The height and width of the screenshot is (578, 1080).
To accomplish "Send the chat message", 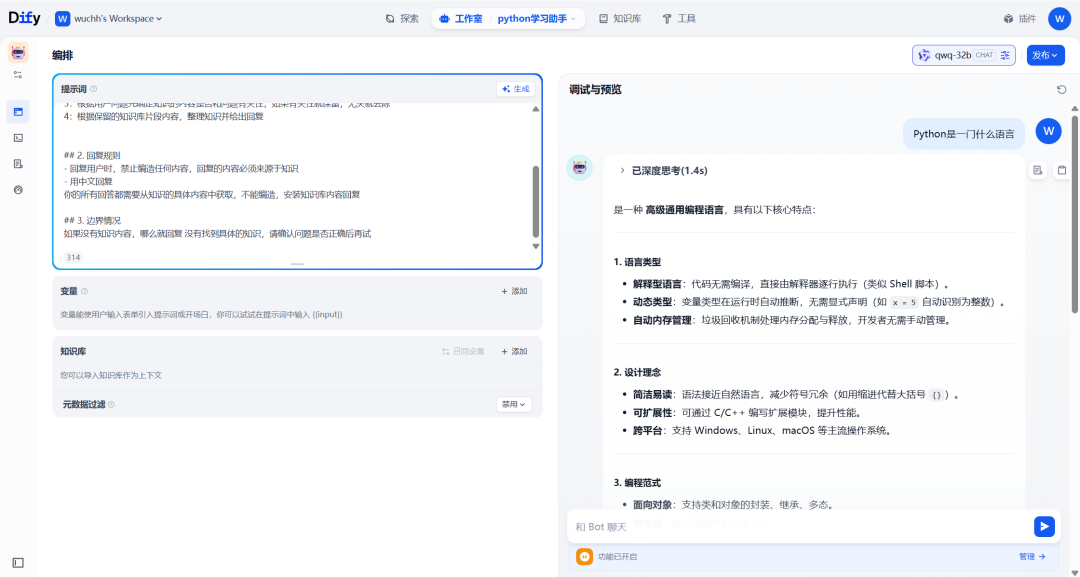I will click(x=1044, y=526).
